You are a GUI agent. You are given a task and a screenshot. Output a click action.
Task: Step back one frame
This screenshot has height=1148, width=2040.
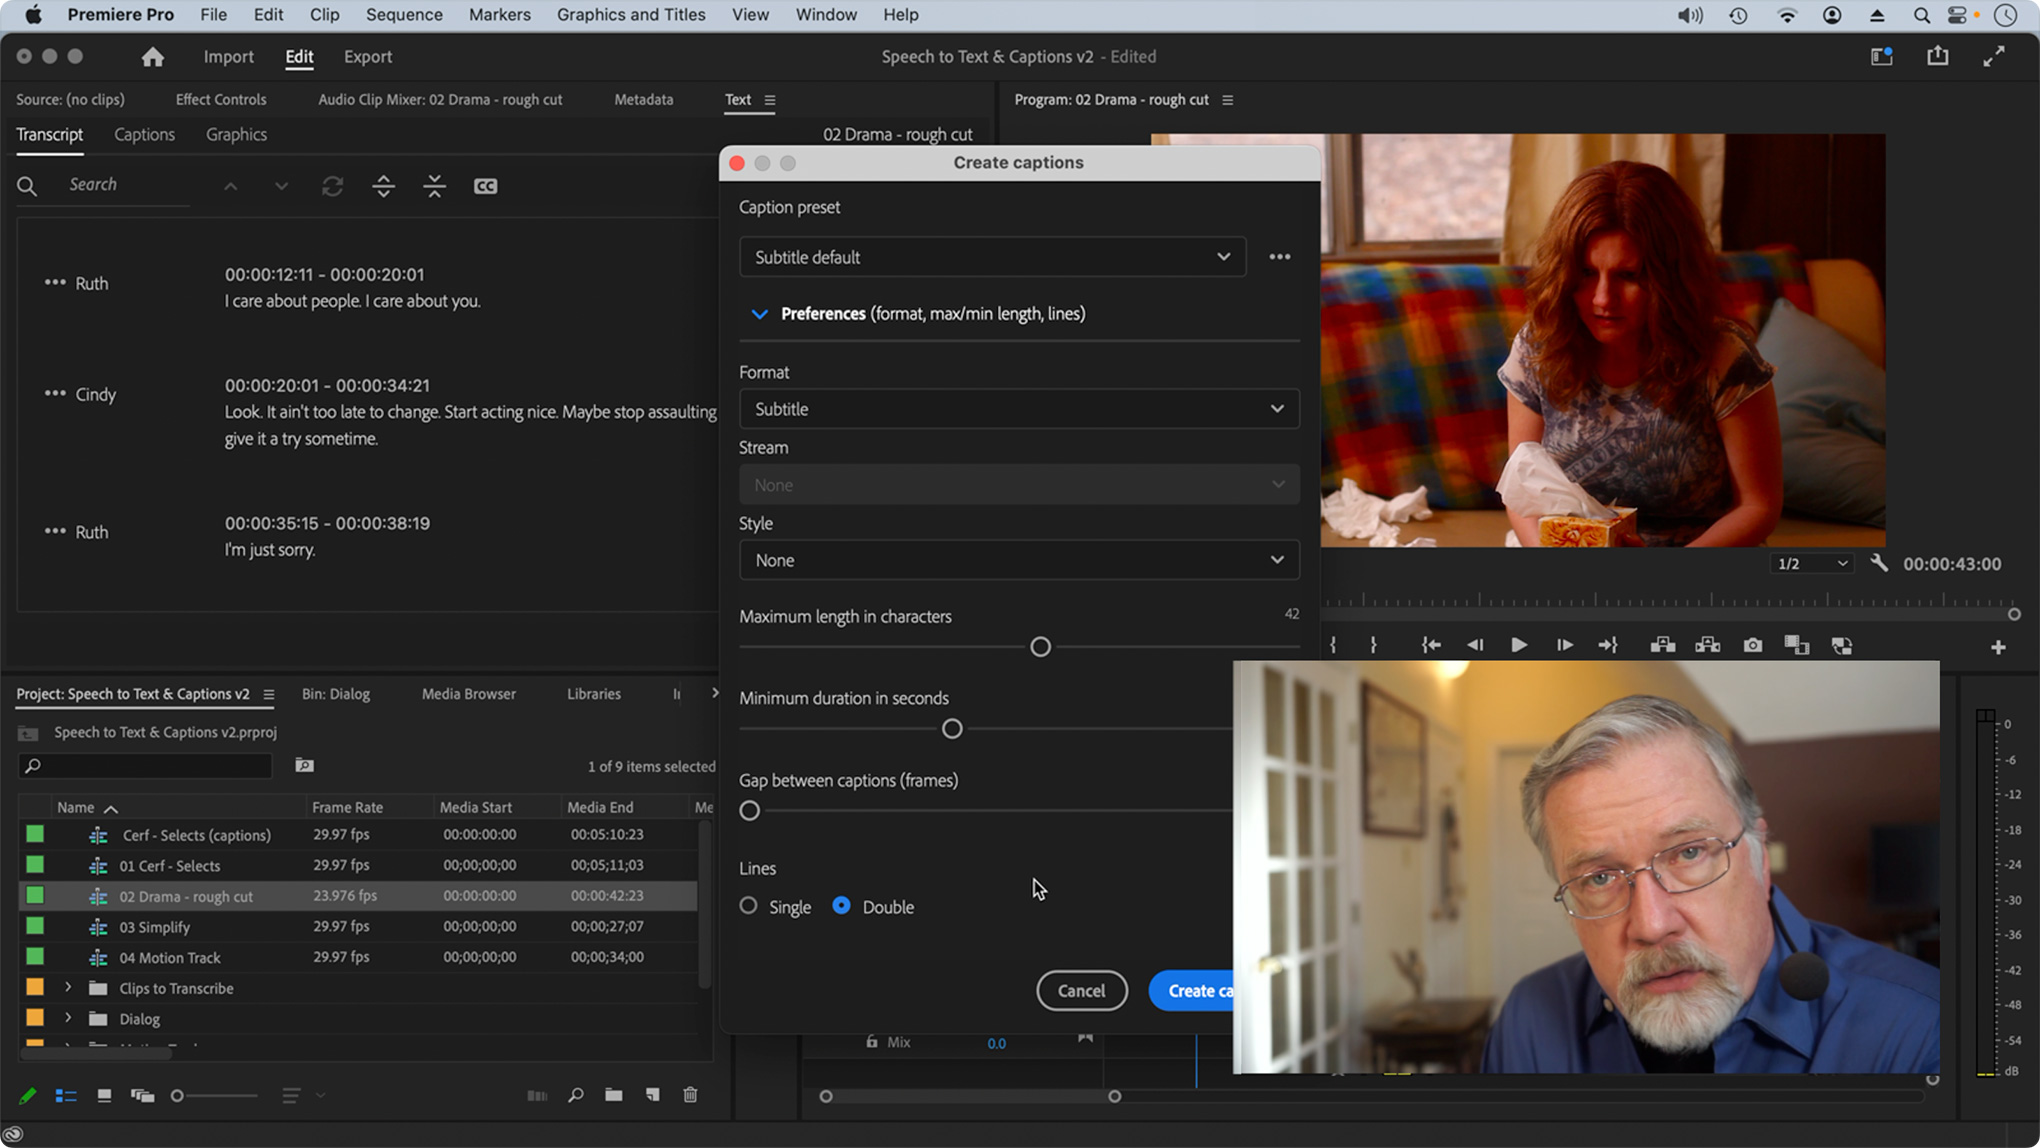click(x=1475, y=646)
